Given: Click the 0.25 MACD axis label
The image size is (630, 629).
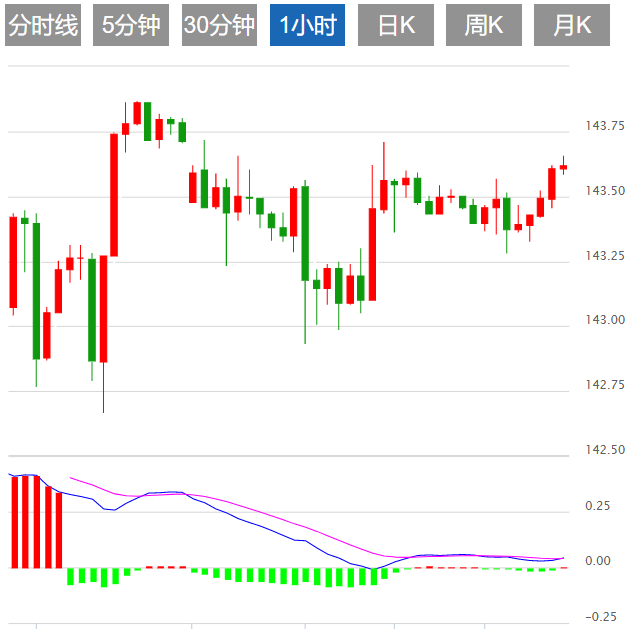Looking at the screenshot, I should 599,506.
